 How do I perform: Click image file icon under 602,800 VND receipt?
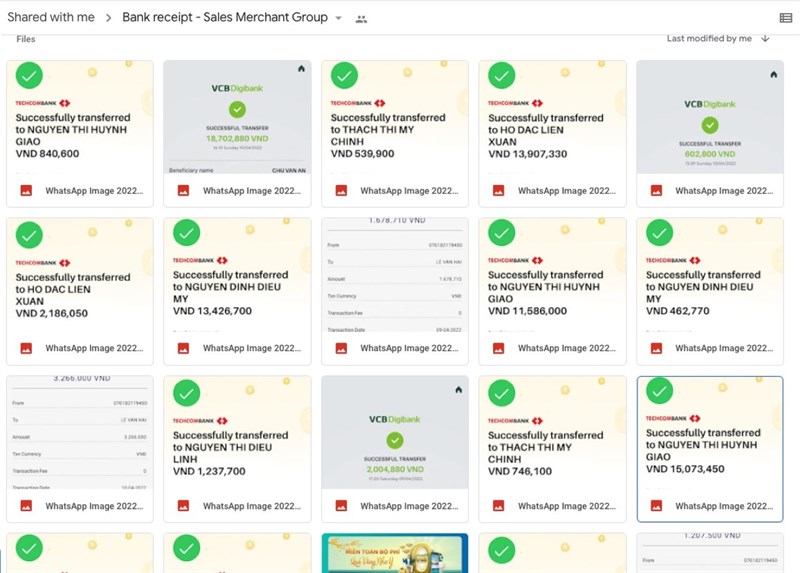(x=656, y=191)
